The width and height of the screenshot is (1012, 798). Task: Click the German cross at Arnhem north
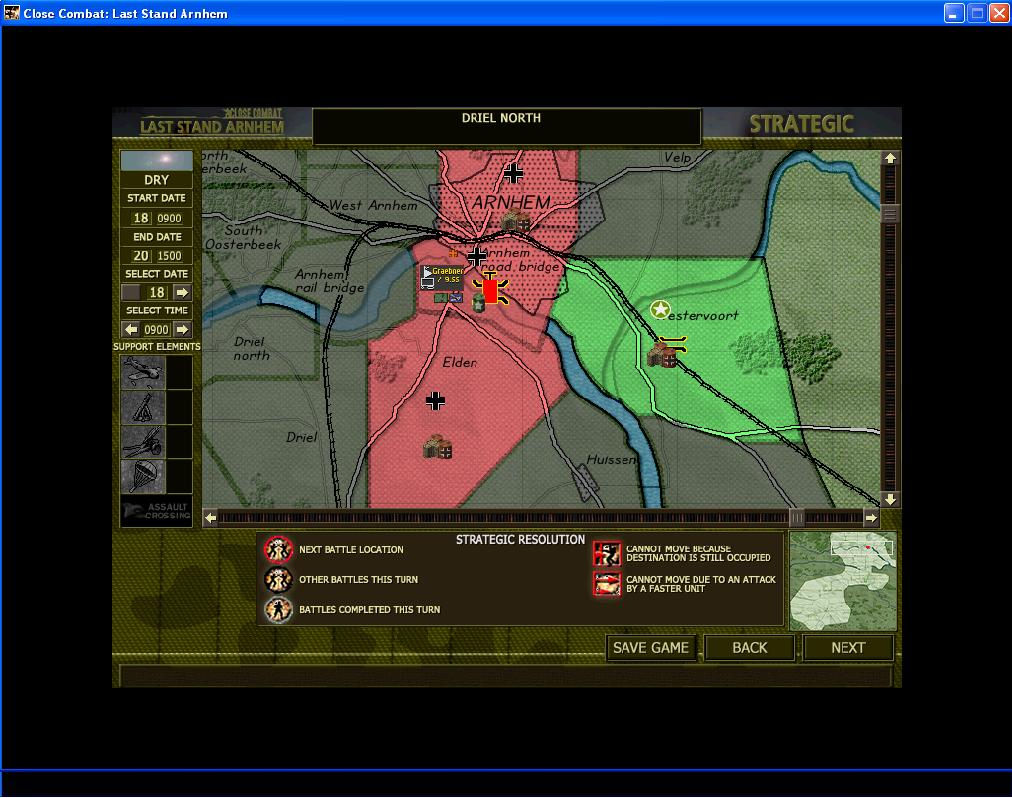(x=514, y=173)
